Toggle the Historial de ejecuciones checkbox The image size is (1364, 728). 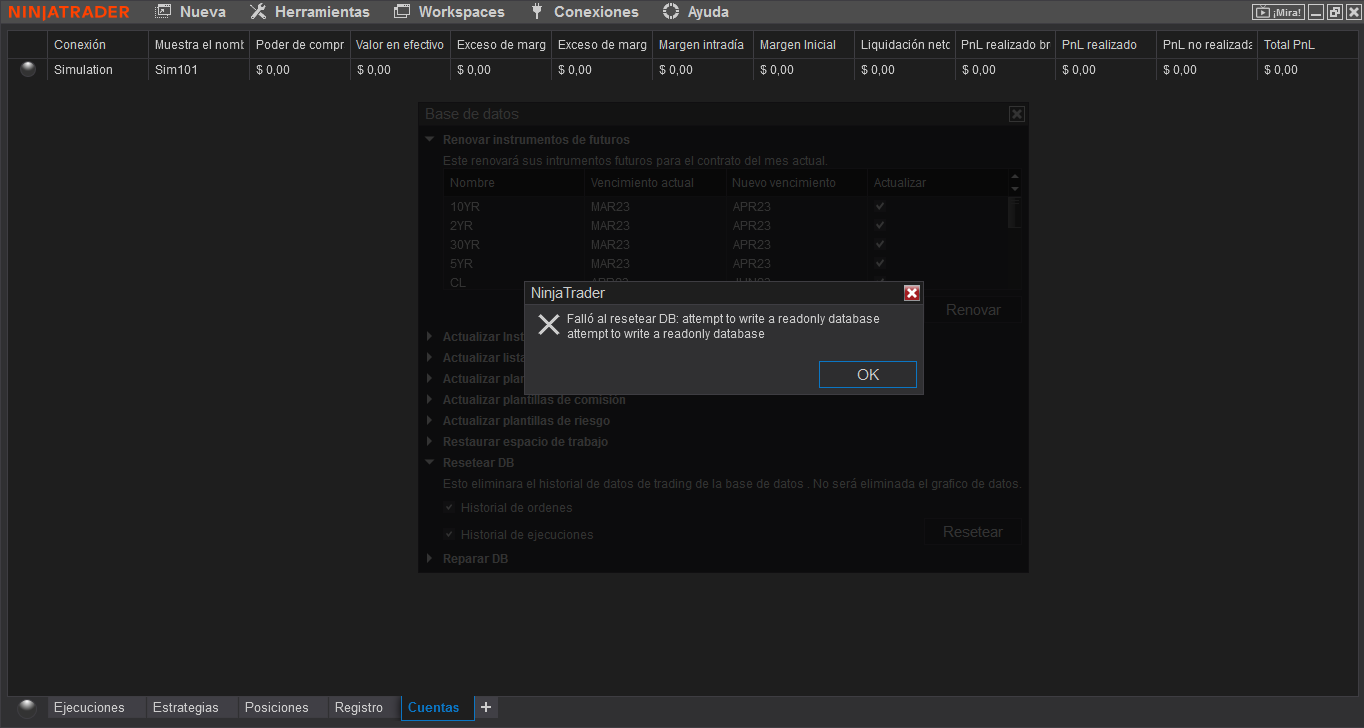coord(450,534)
